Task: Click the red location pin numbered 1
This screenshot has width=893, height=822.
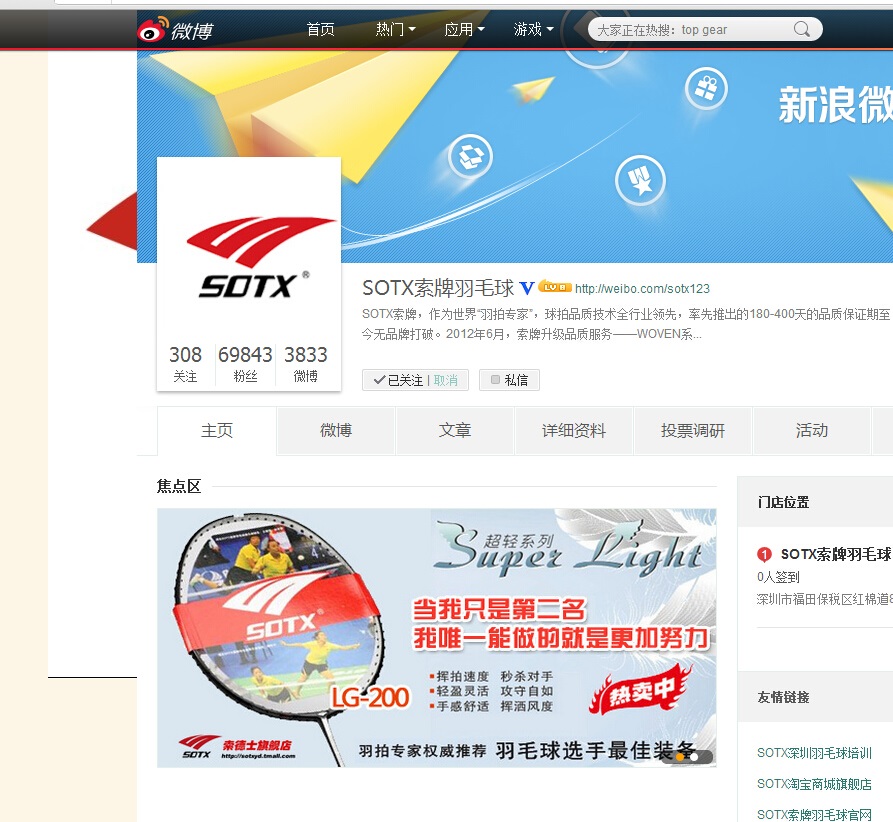Action: (x=764, y=554)
